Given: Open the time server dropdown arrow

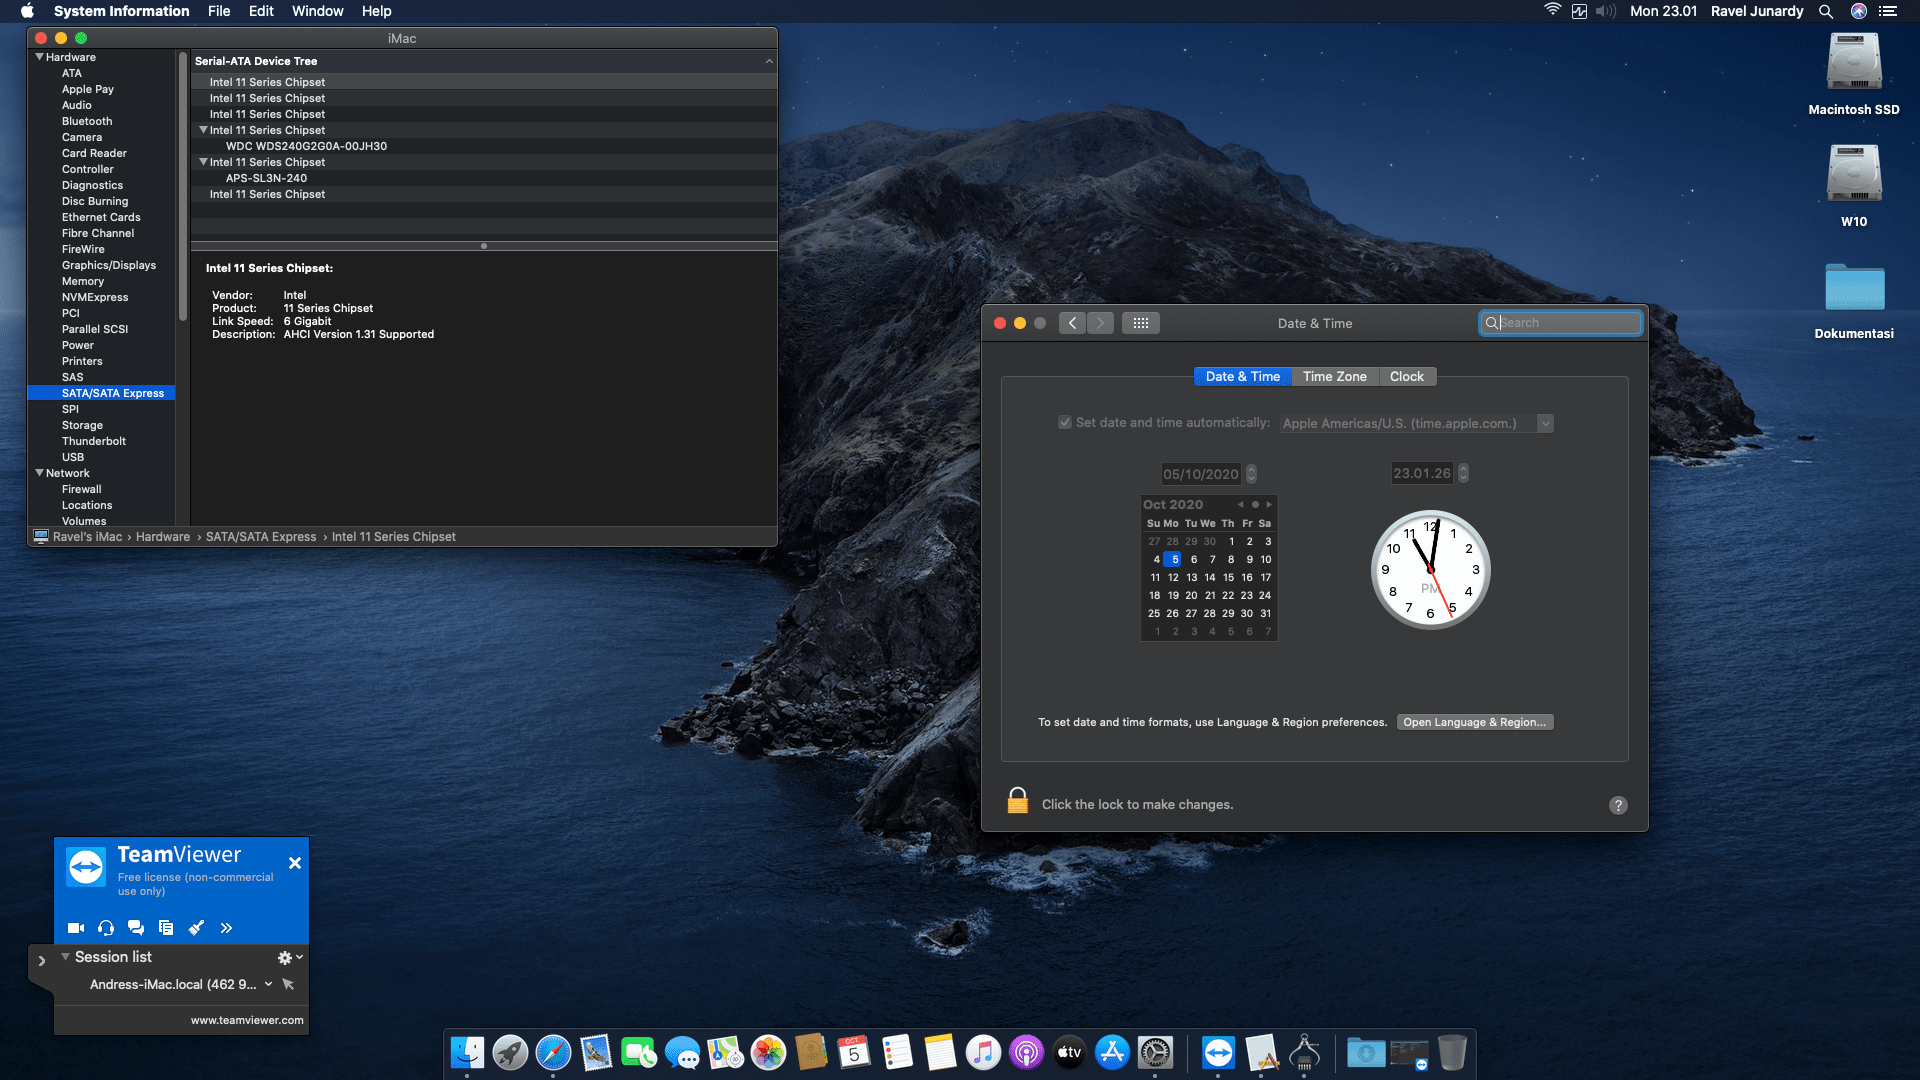Looking at the screenshot, I should pos(1545,423).
